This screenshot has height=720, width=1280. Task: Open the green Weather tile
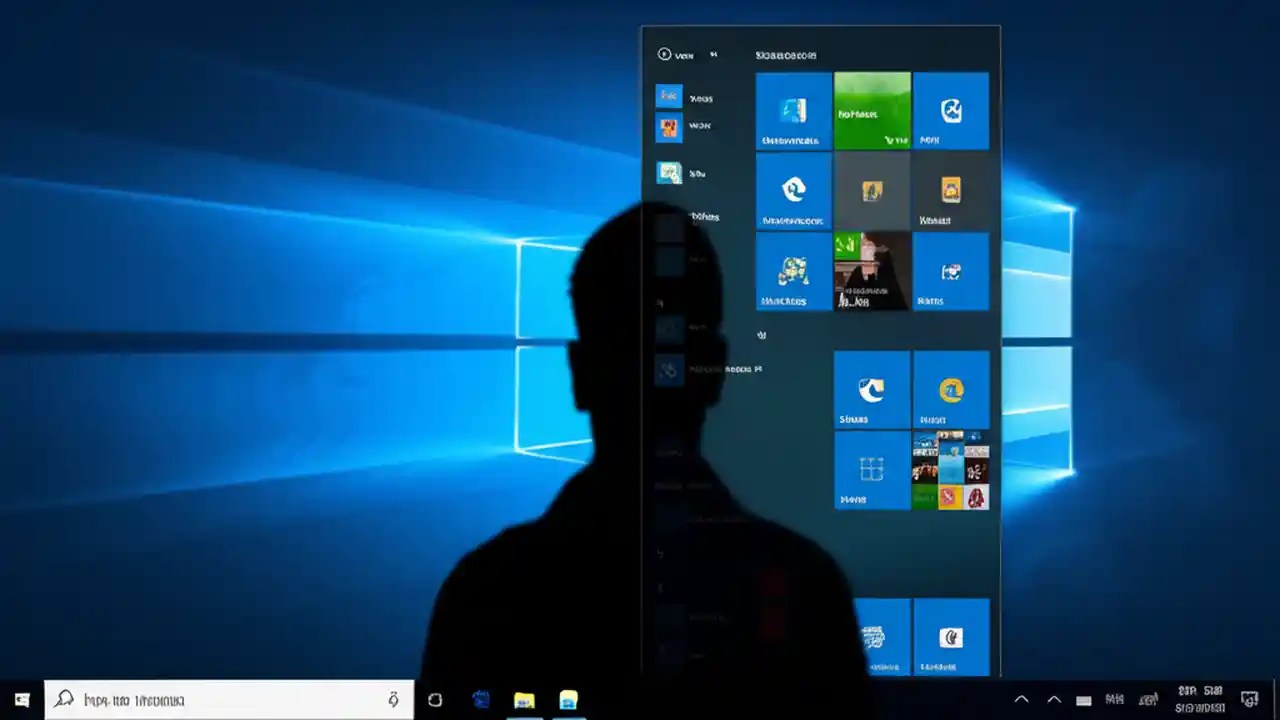(871, 110)
